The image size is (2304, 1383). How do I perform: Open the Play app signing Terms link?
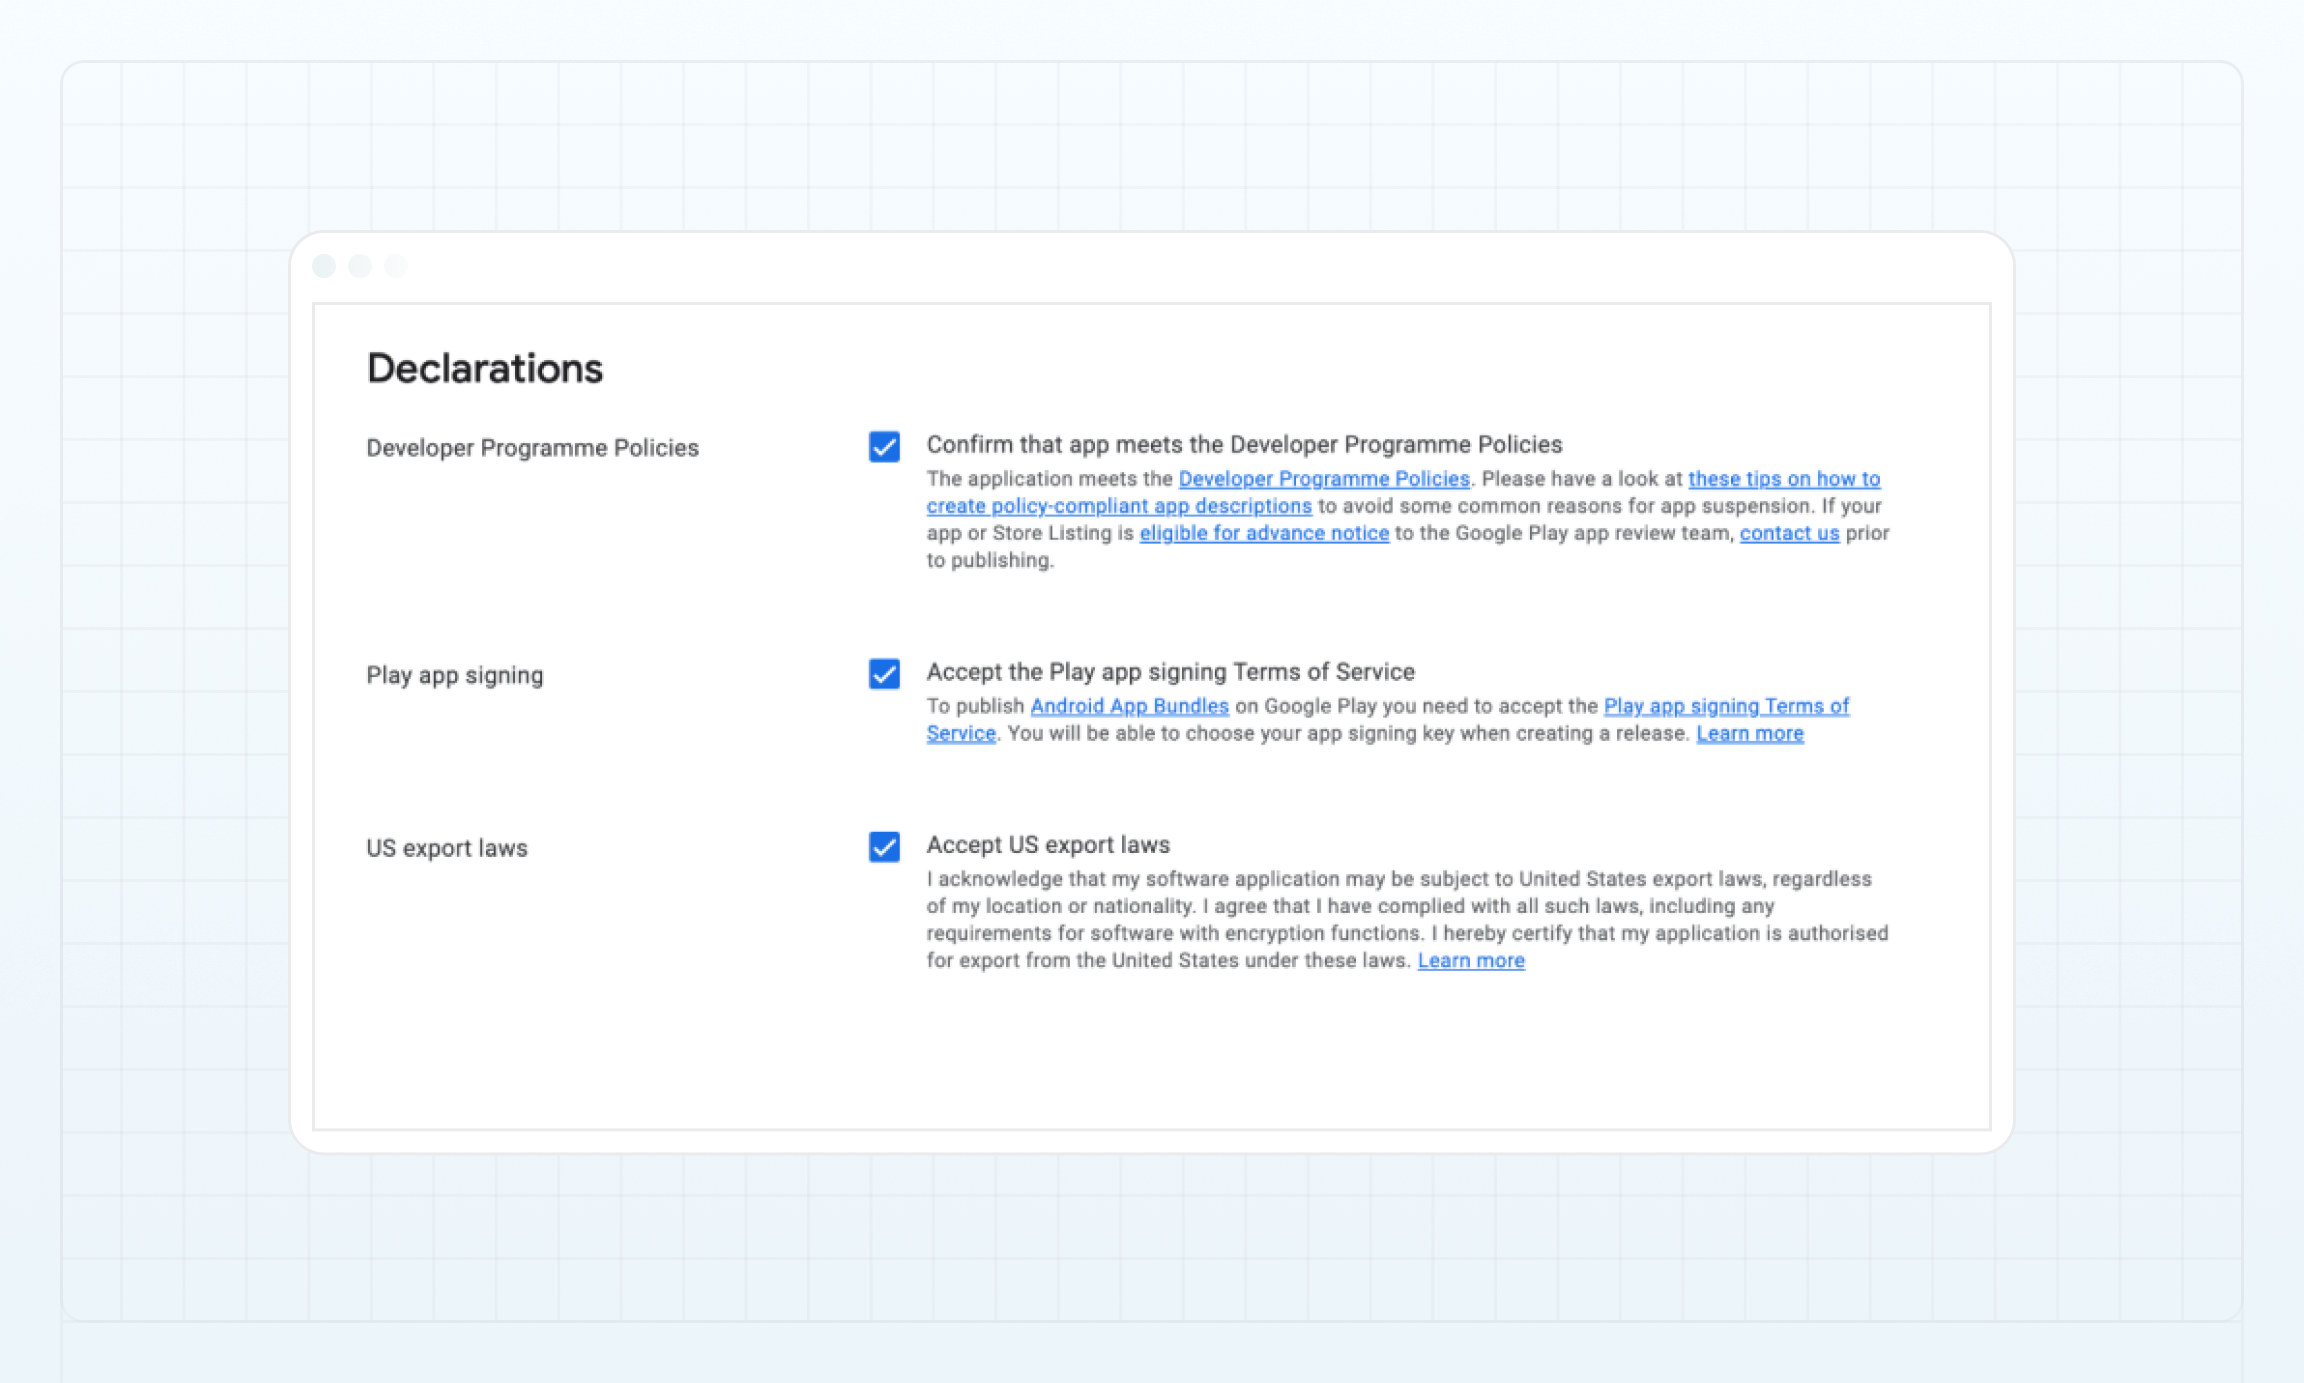coord(1725,706)
